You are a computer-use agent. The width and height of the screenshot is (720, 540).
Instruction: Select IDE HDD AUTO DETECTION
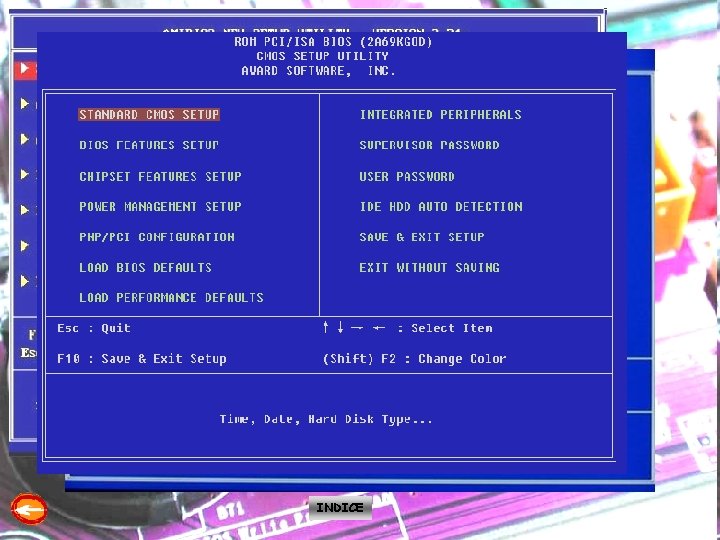click(x=441, y=207)
